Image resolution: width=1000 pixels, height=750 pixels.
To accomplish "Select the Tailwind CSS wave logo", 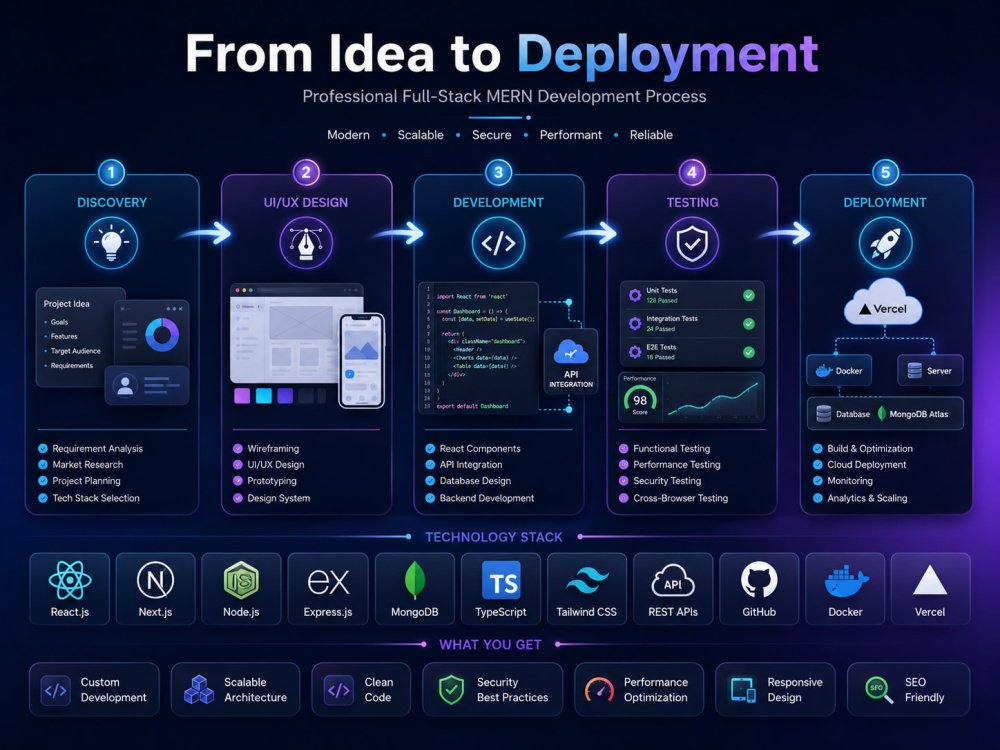I will pos(587,582).
